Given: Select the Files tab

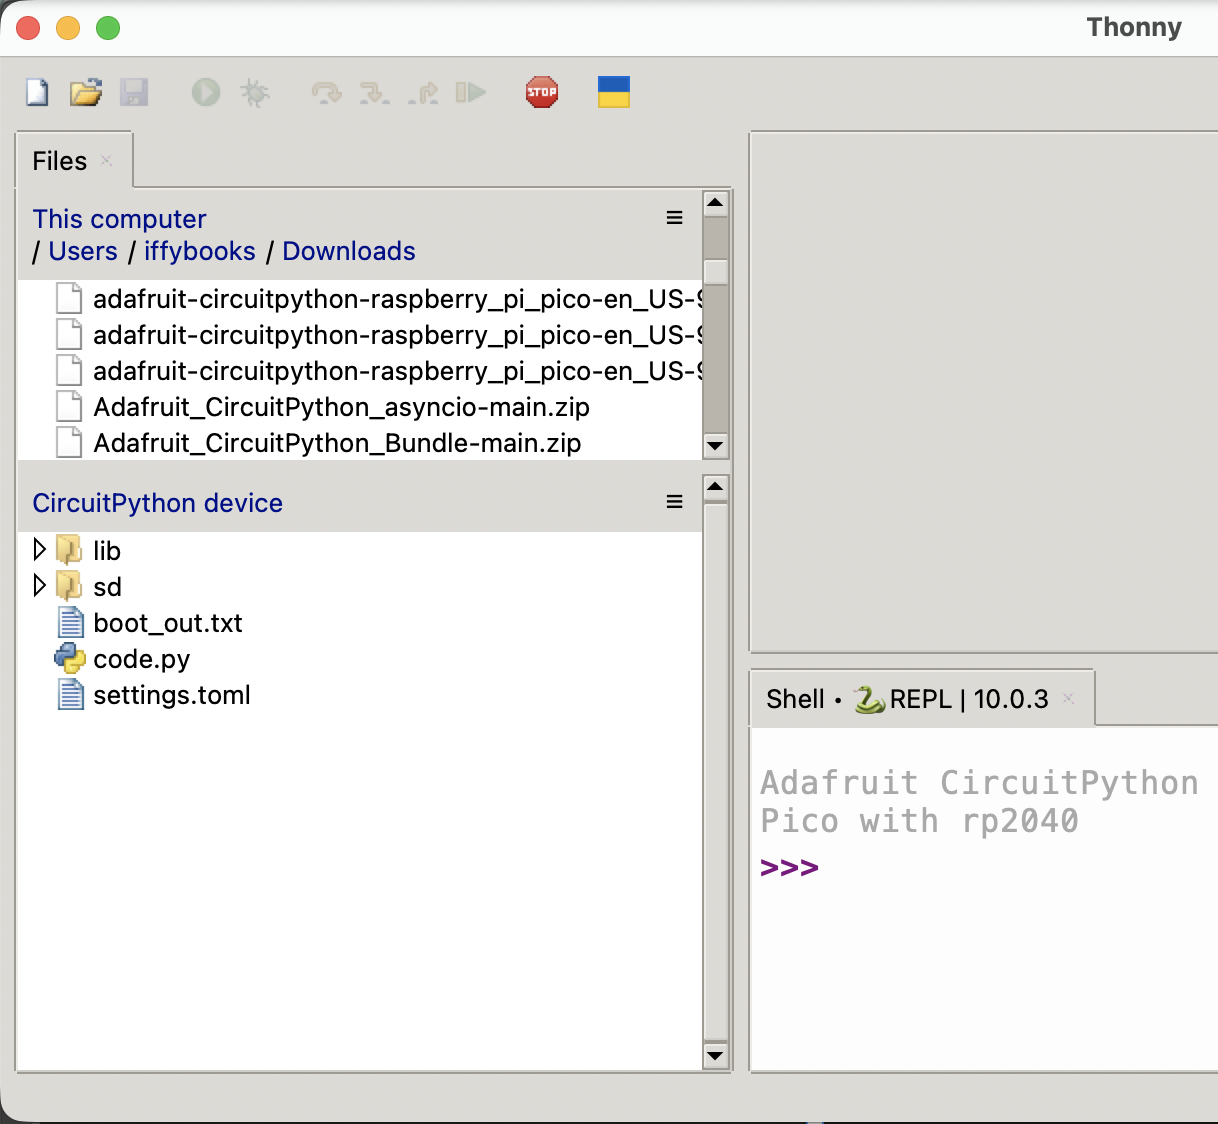Looking at the screenshot, I should coord(60,161).
